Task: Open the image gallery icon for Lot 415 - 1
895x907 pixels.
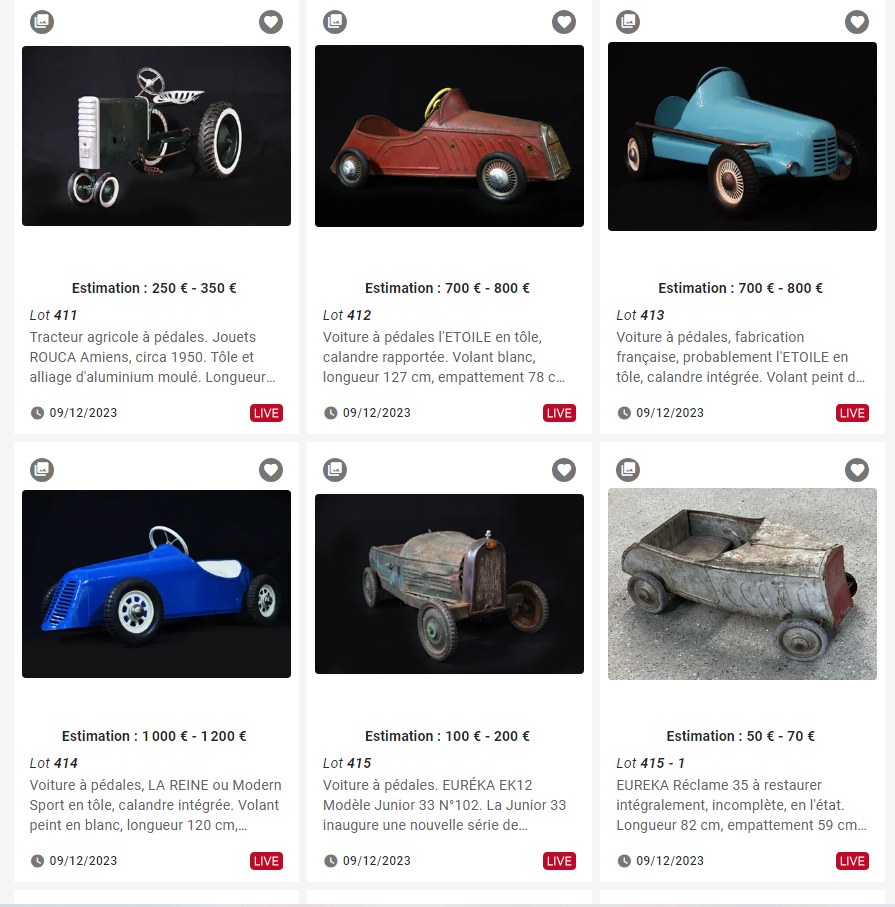Action: click(628, 470)
